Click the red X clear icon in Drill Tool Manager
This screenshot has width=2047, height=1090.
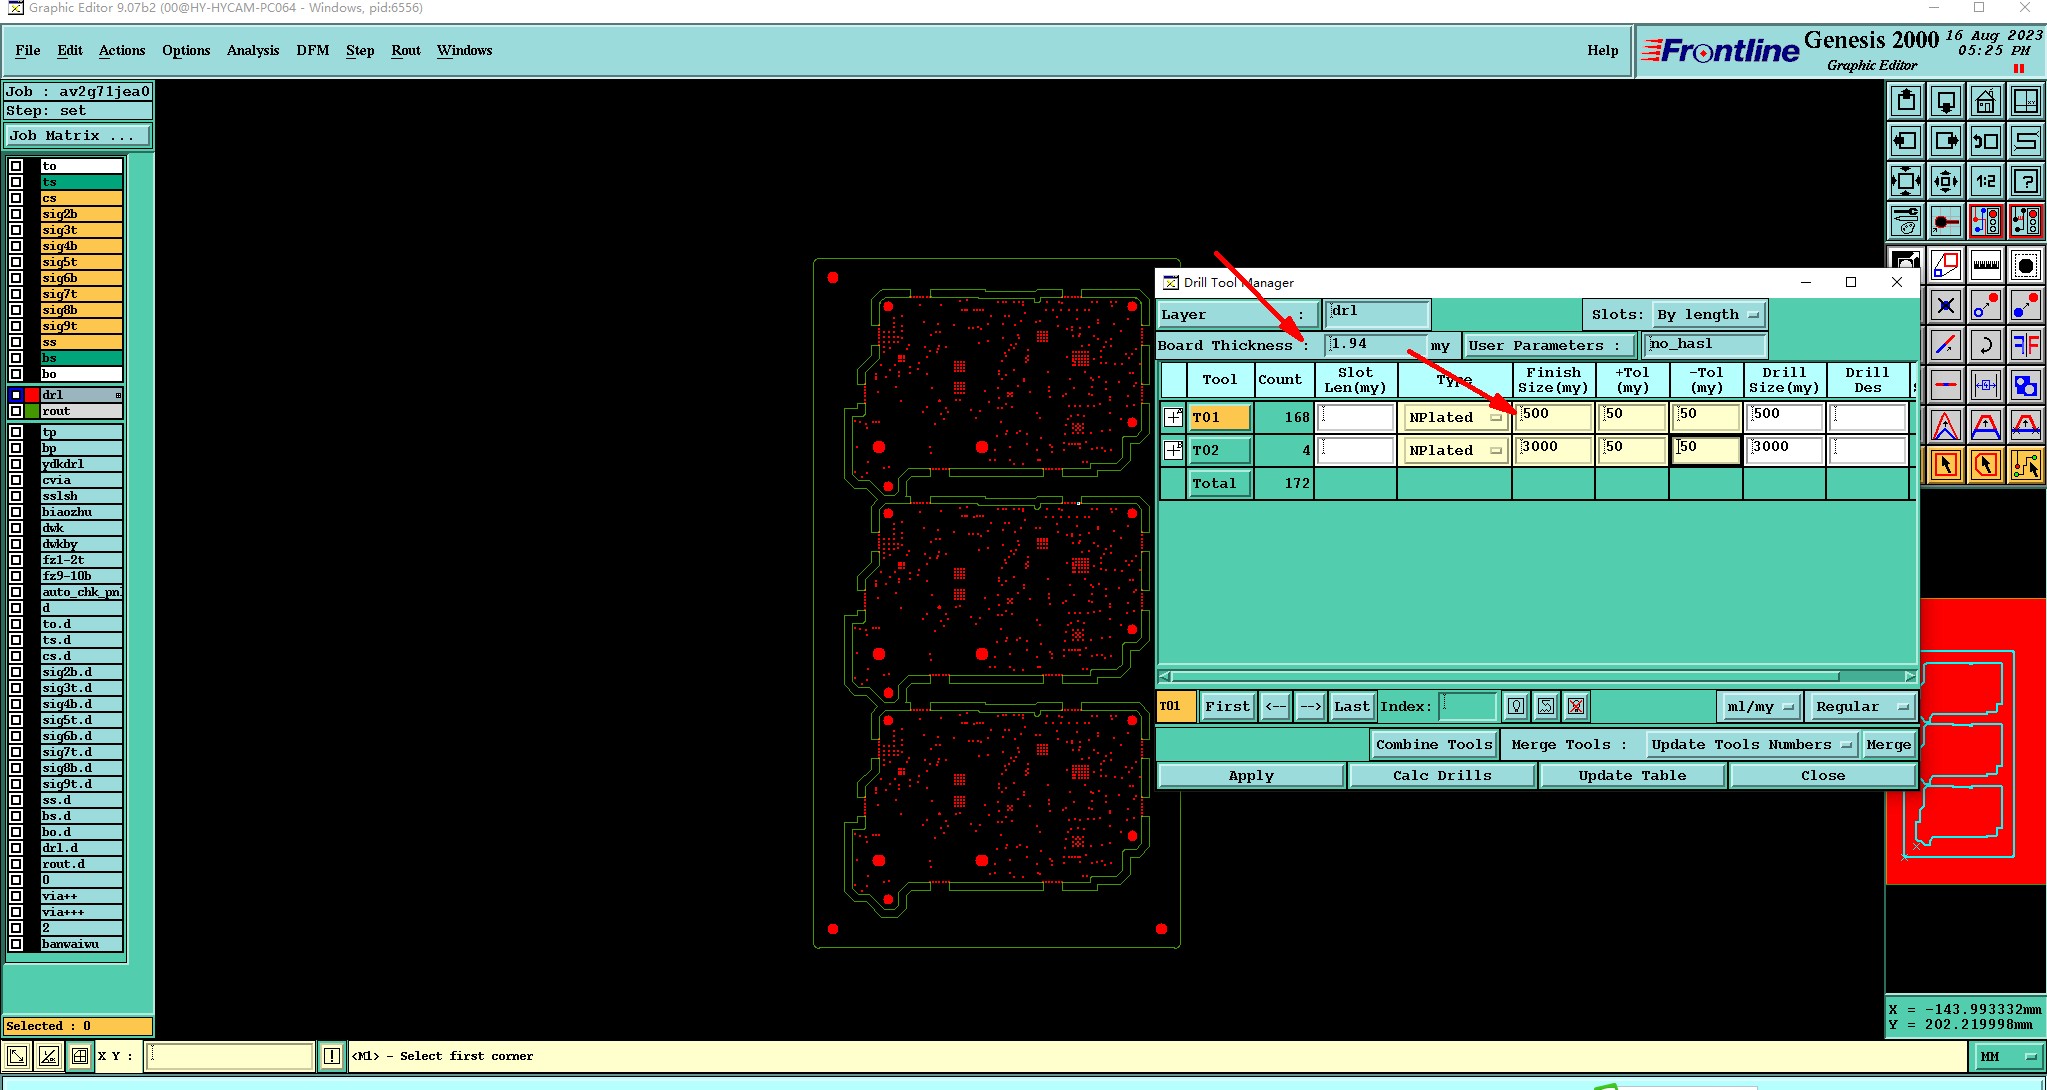point(1576,706)
